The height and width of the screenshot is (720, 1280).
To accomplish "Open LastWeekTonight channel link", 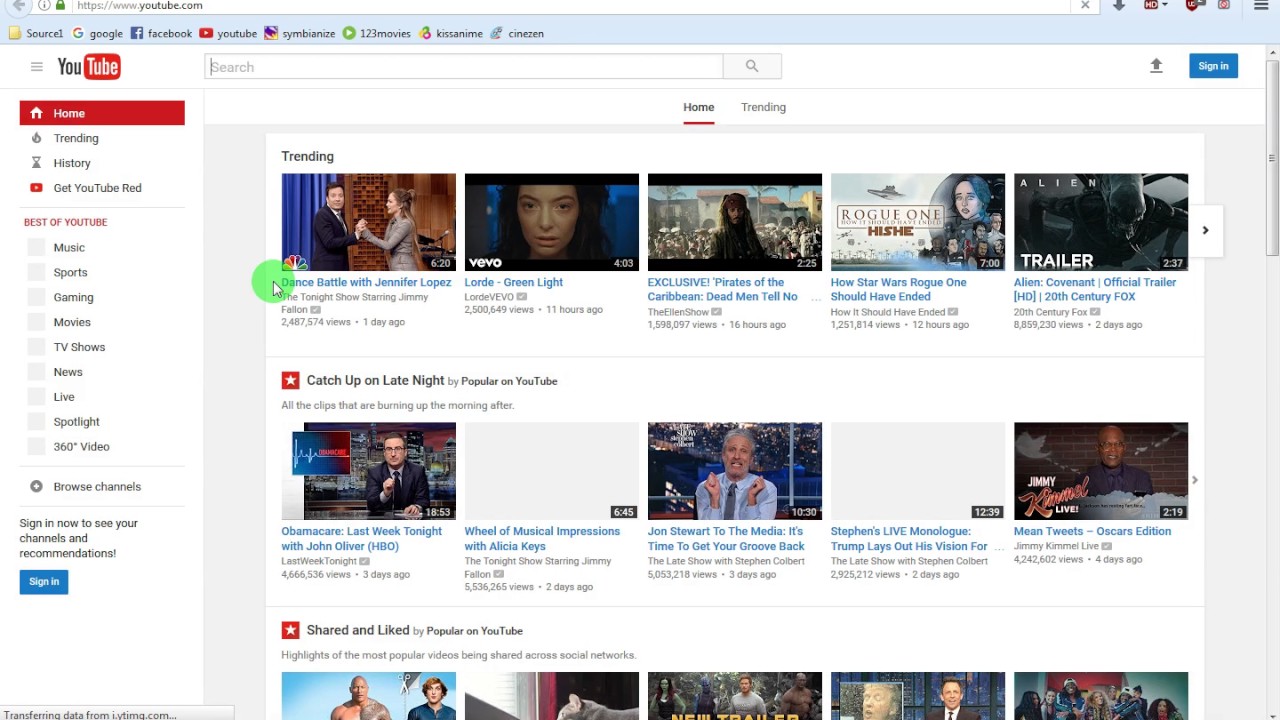I will 319,561.
